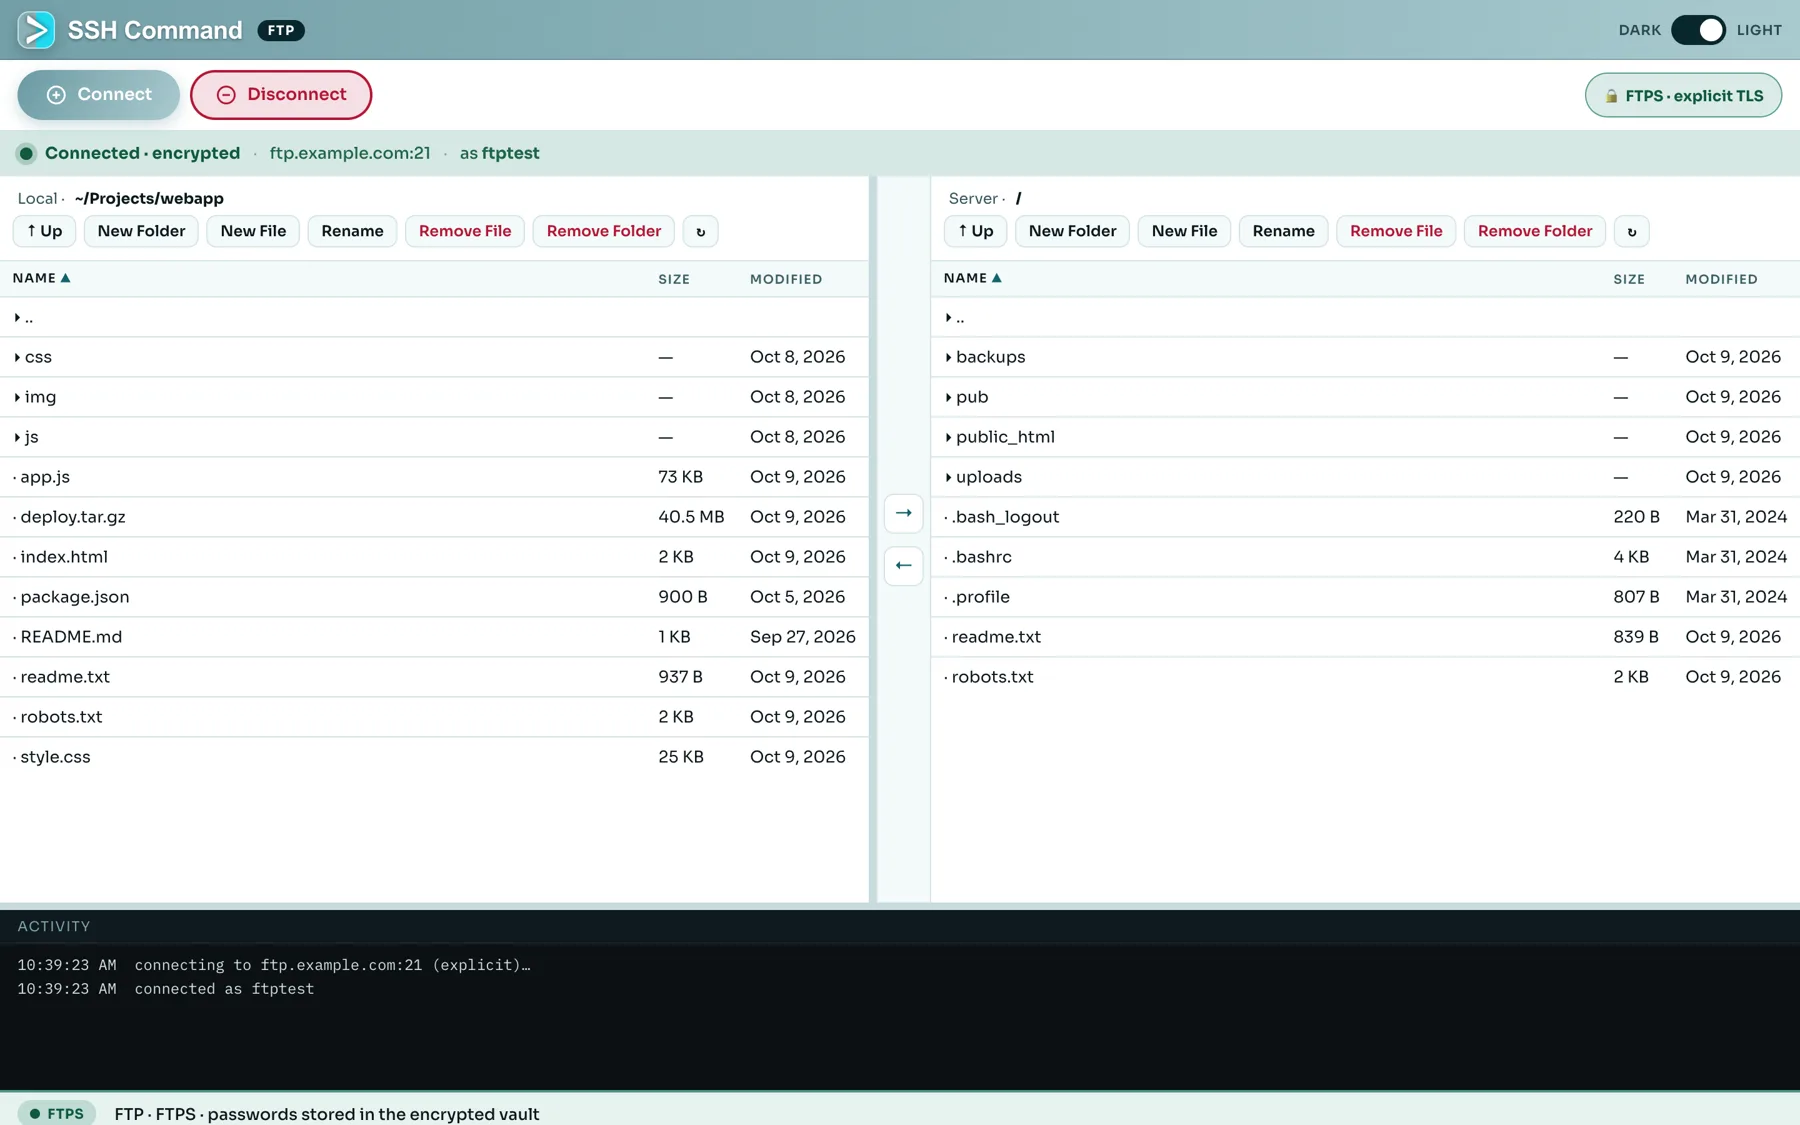The image size is (1800, 1125).
Task: Click the FTPS explicit TLS lock badge
Action: (1683, 95)
